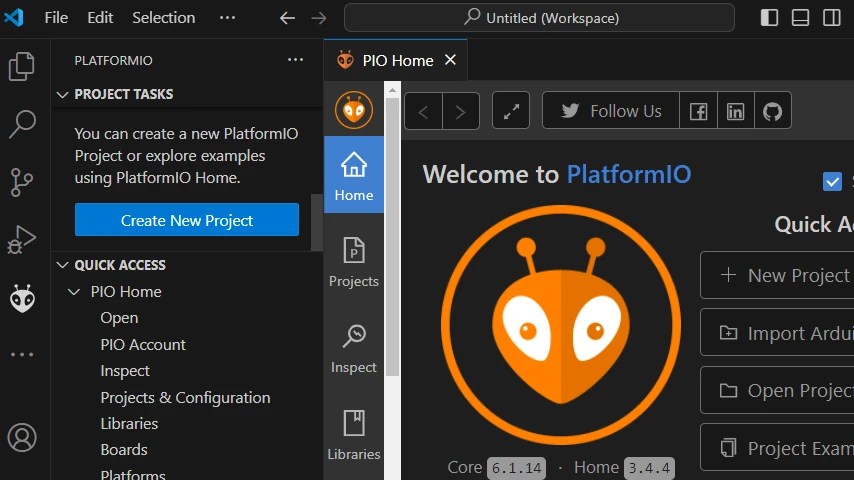Select PlatformIO alien icon in activity bar

22,298
